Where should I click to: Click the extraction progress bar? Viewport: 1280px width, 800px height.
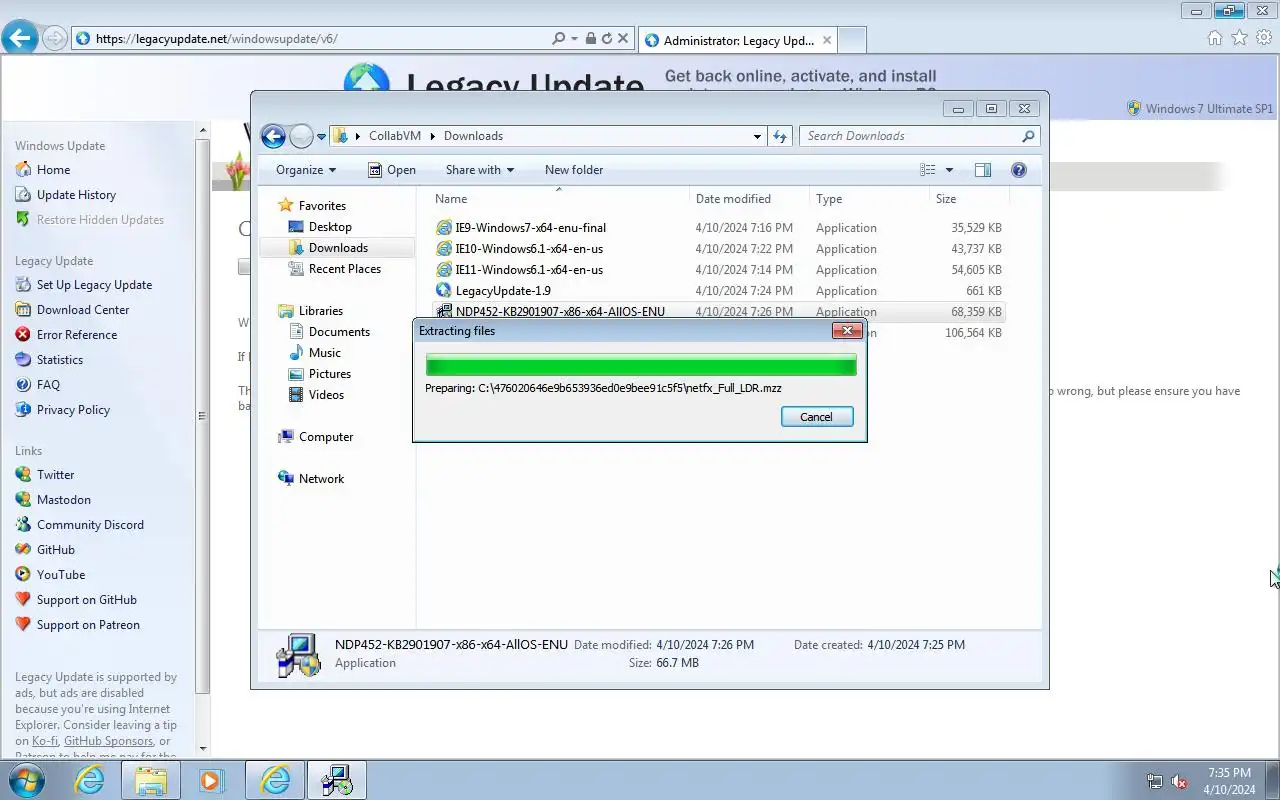point(641,365)
